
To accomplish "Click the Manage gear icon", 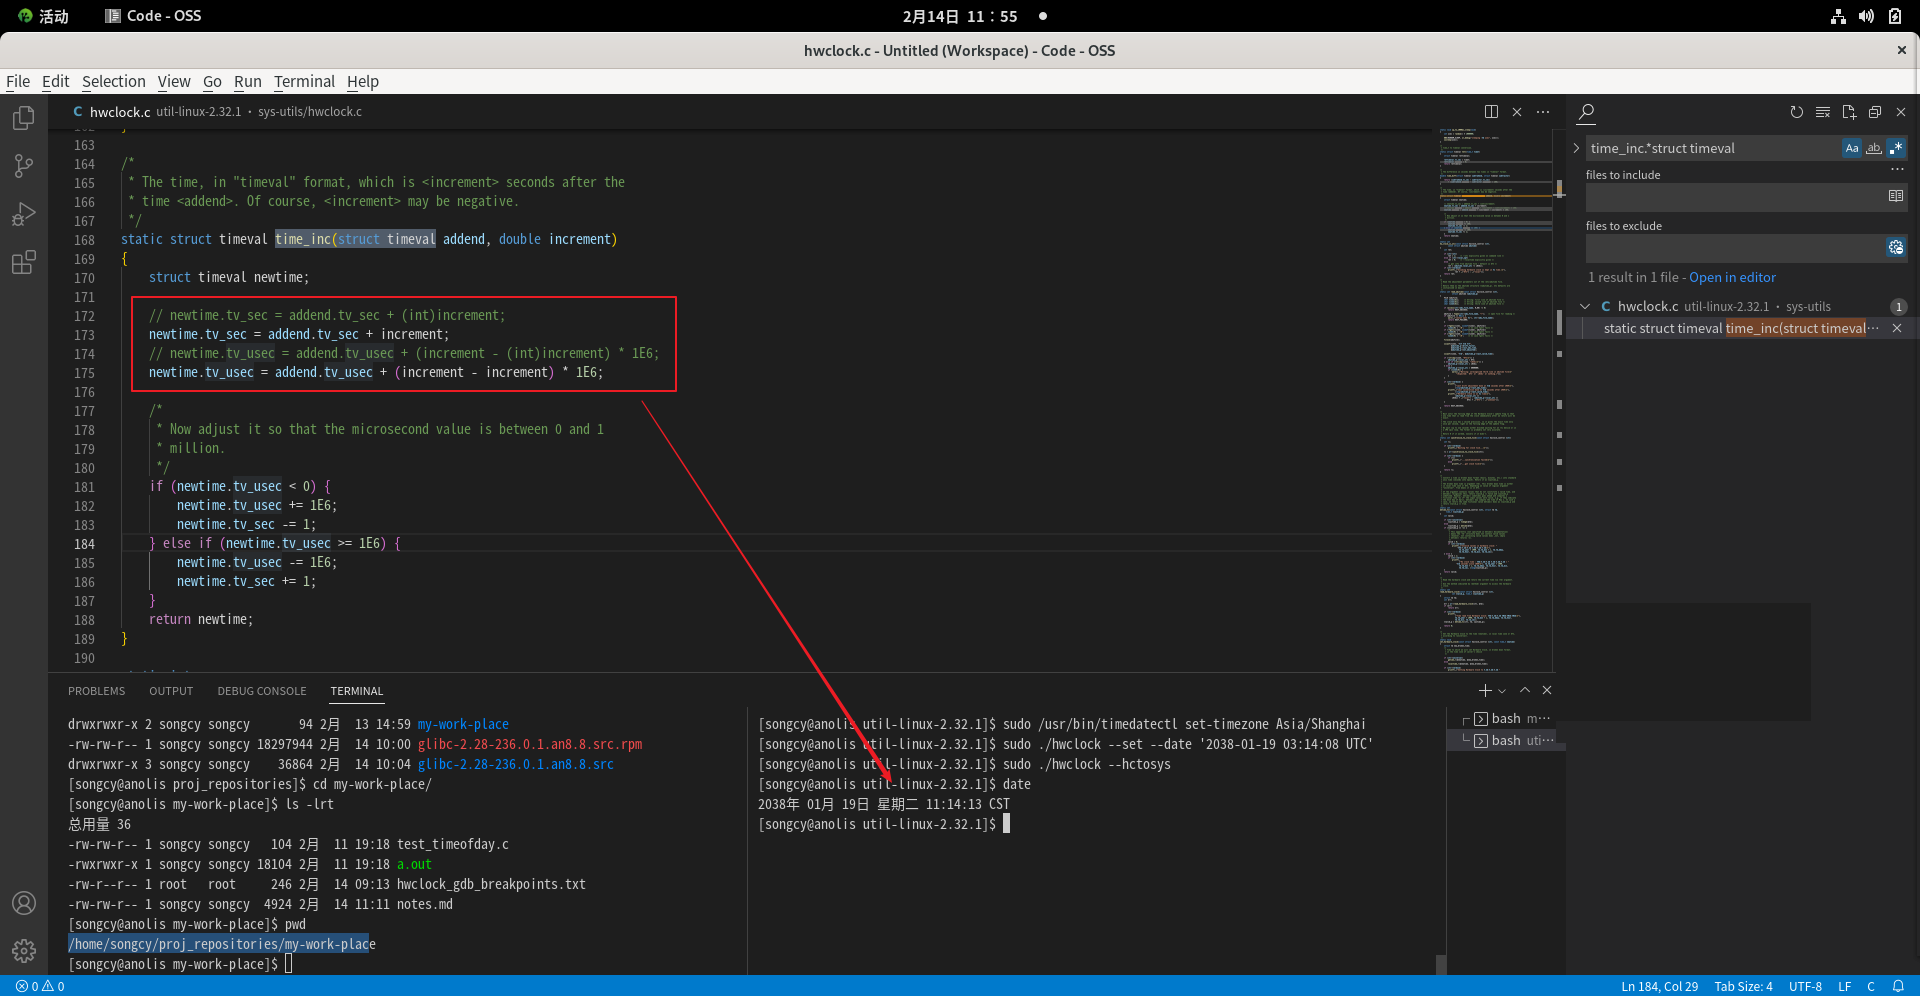I will pos(24,950).
